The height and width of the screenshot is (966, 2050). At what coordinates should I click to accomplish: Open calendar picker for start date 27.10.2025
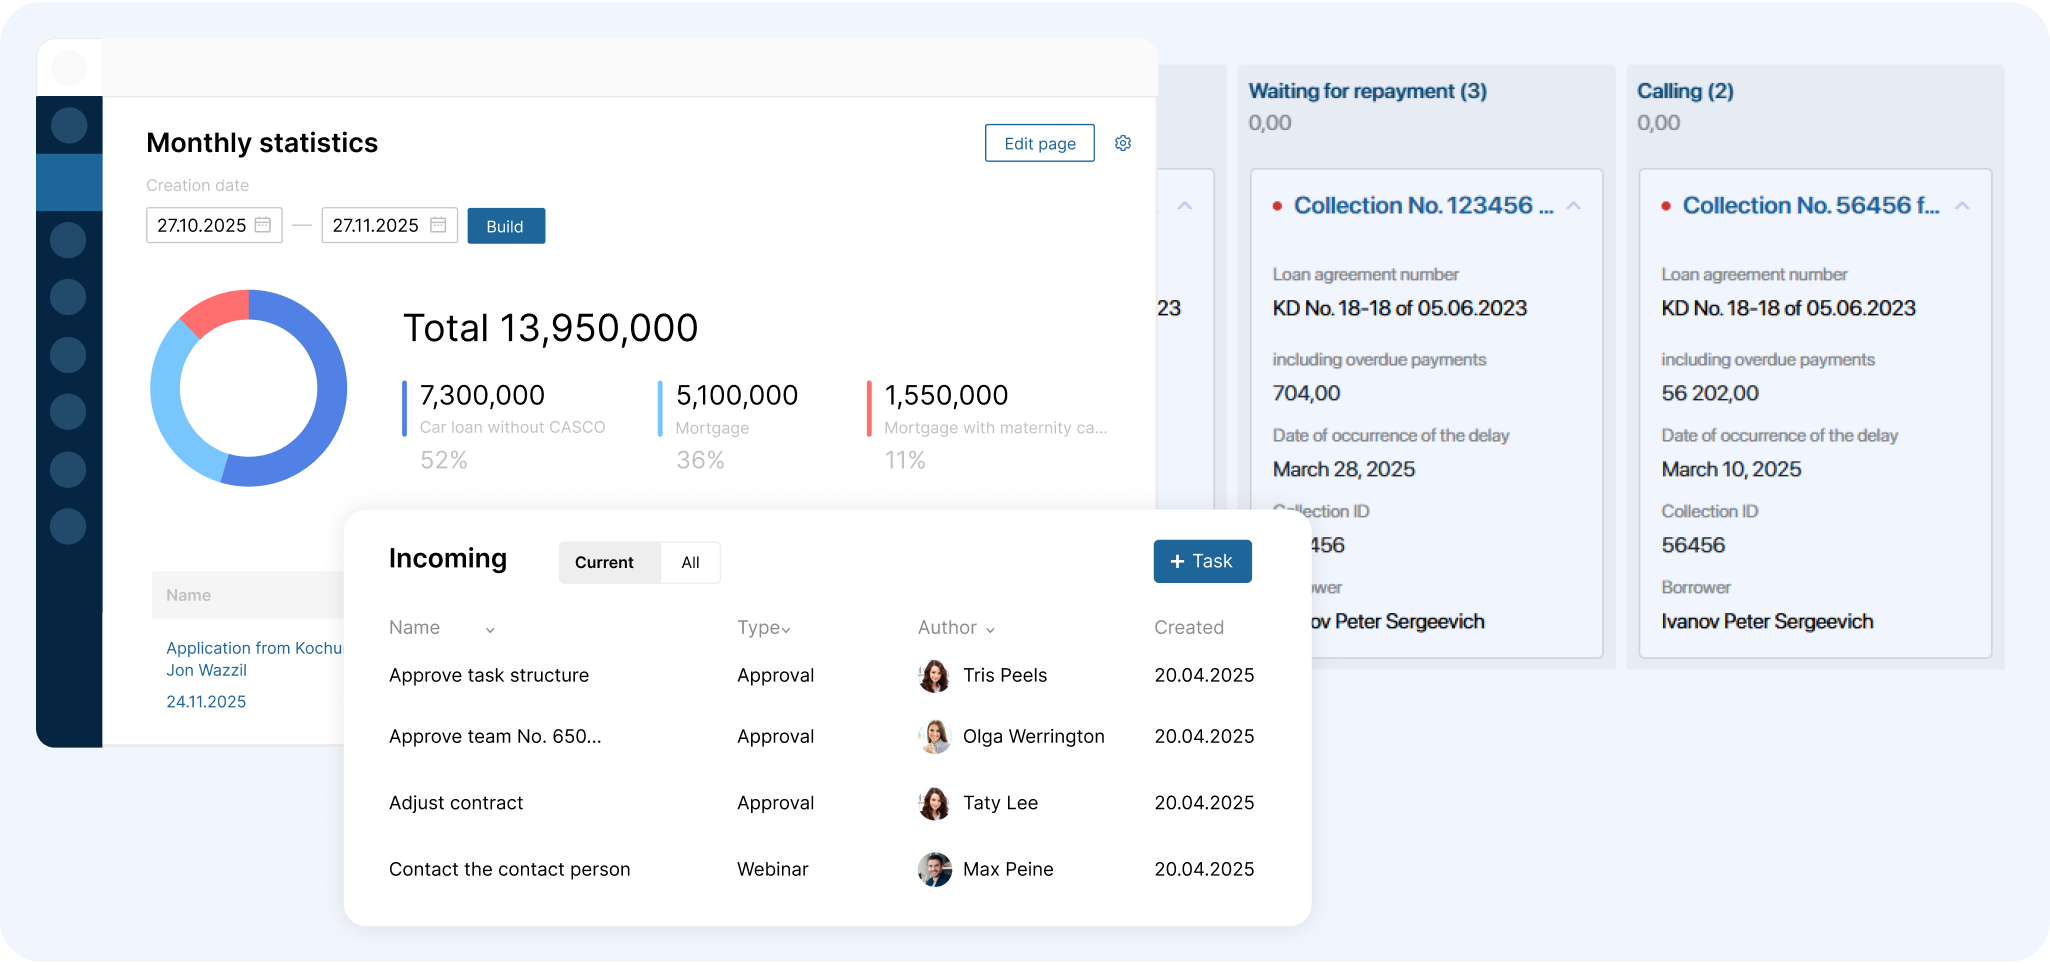coord(263,225)
